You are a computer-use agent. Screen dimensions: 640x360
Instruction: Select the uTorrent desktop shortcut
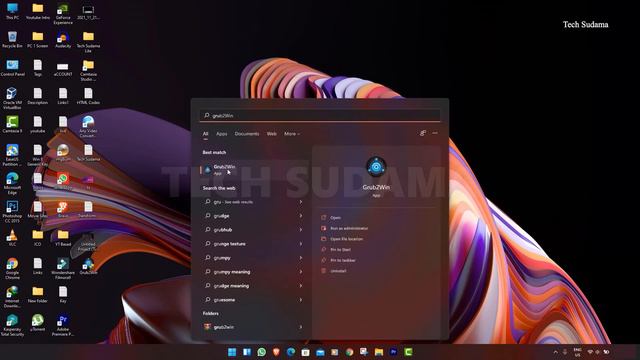pos(38,322)
